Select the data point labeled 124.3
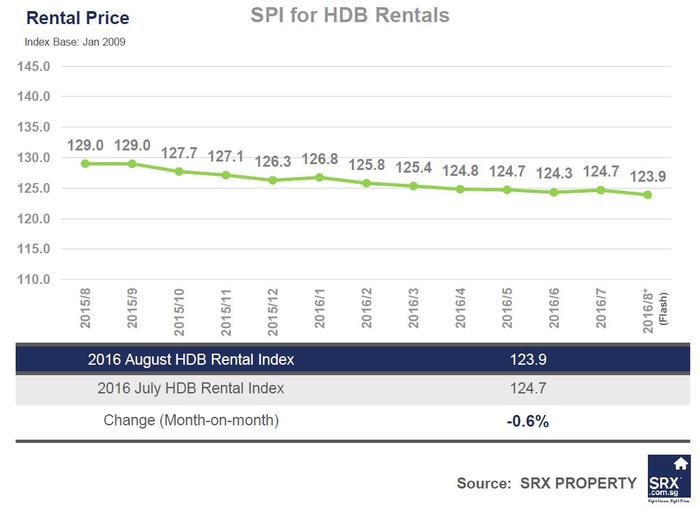Image resolution: width=700 pixels, height=510 pixels. coord(554,192)
